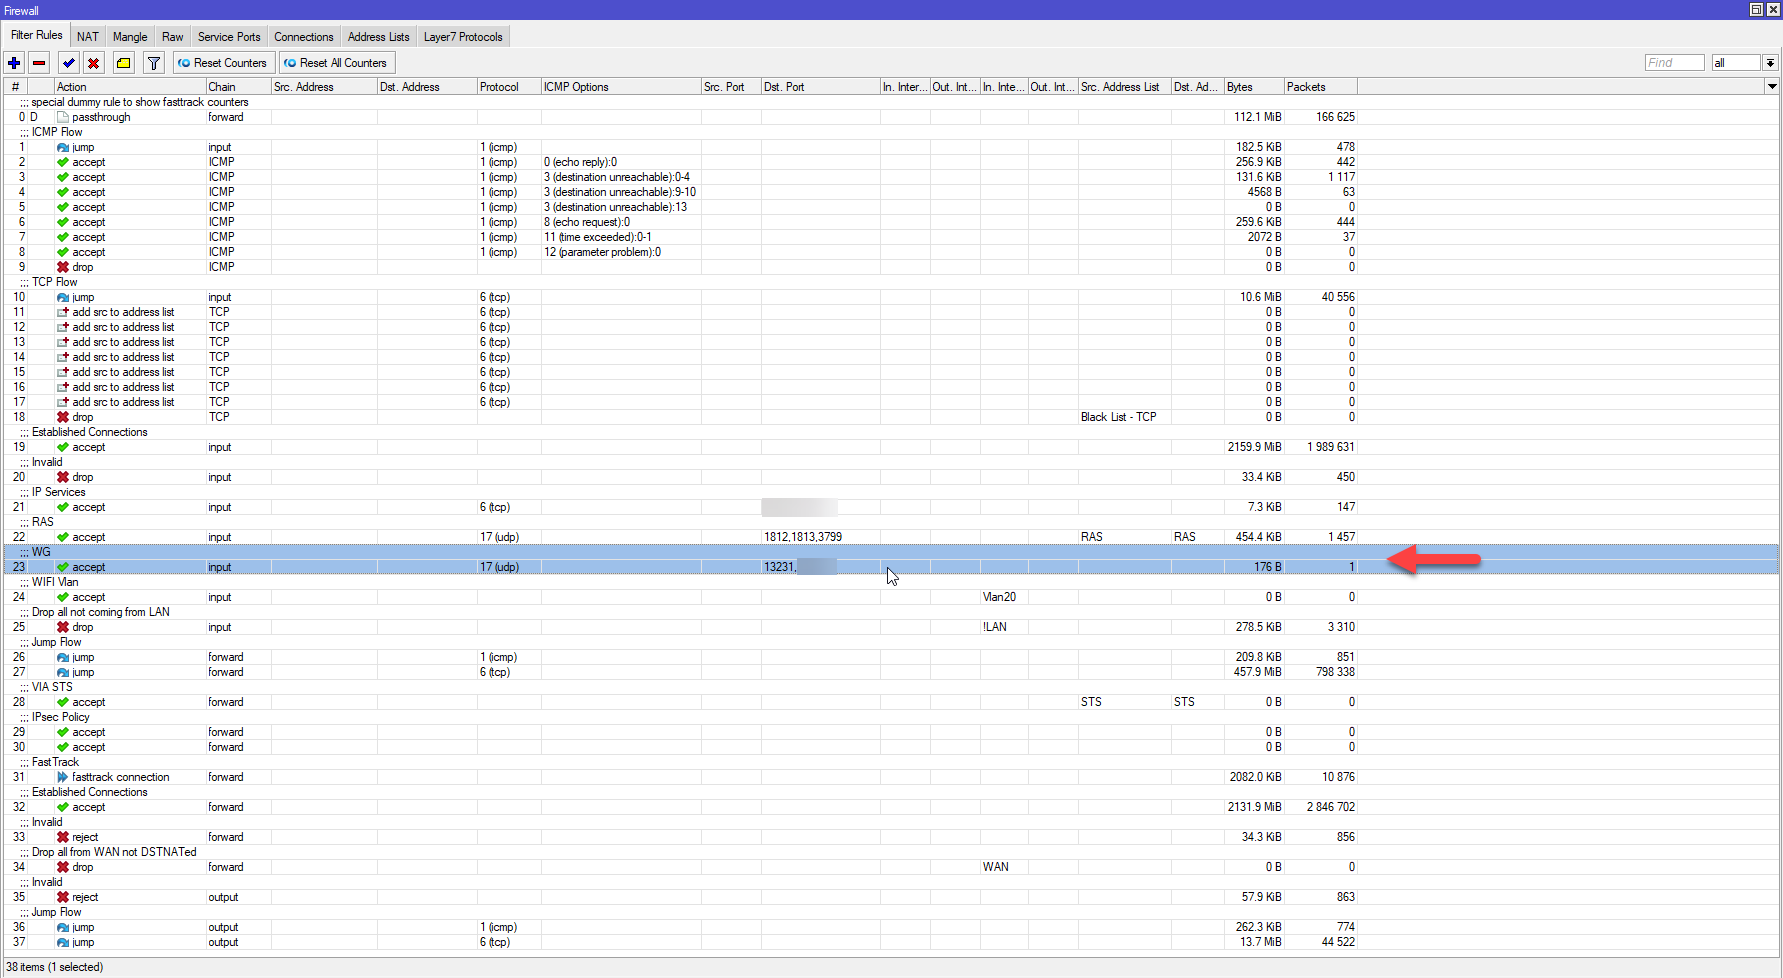Expand the column chooser arrow in header
The image size is (1783, 978).
[1772, 87]
